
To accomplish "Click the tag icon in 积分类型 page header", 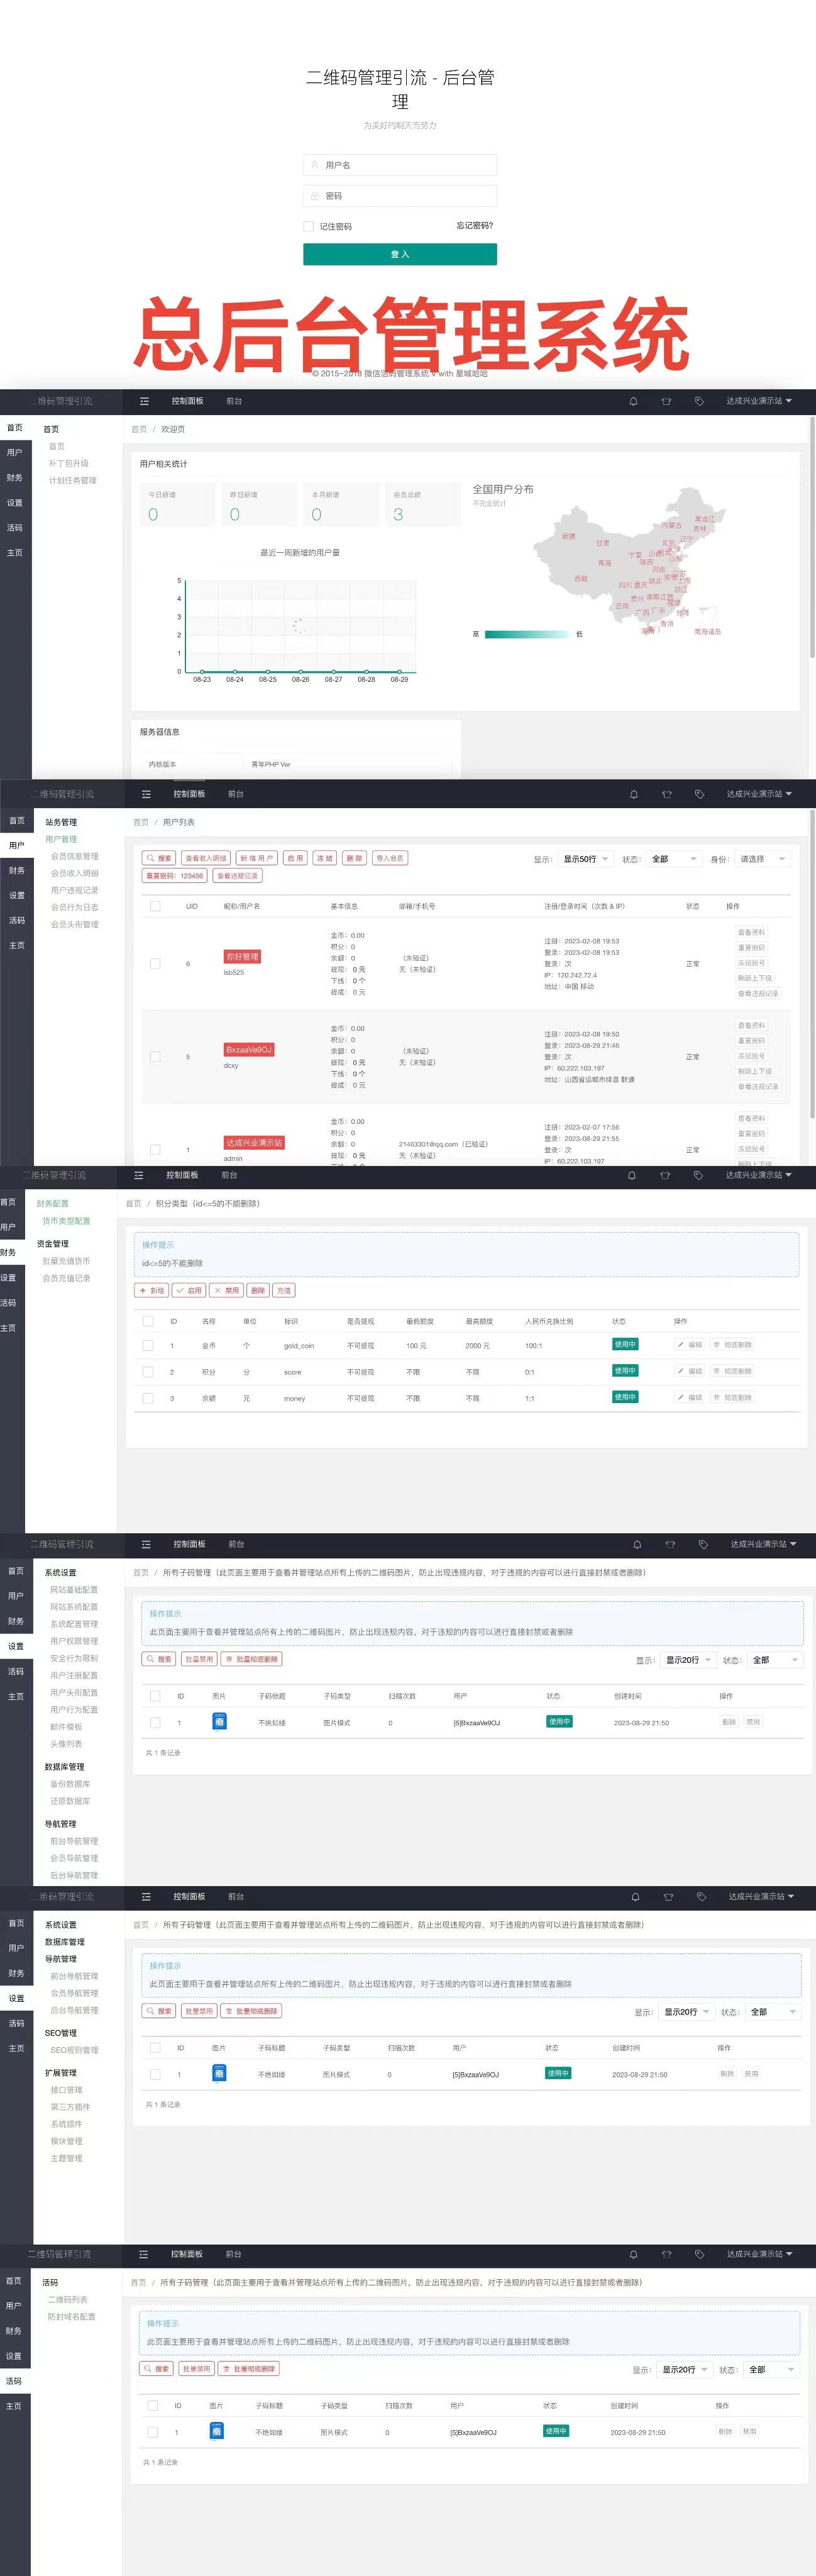I will click(x=698, y=1175).
